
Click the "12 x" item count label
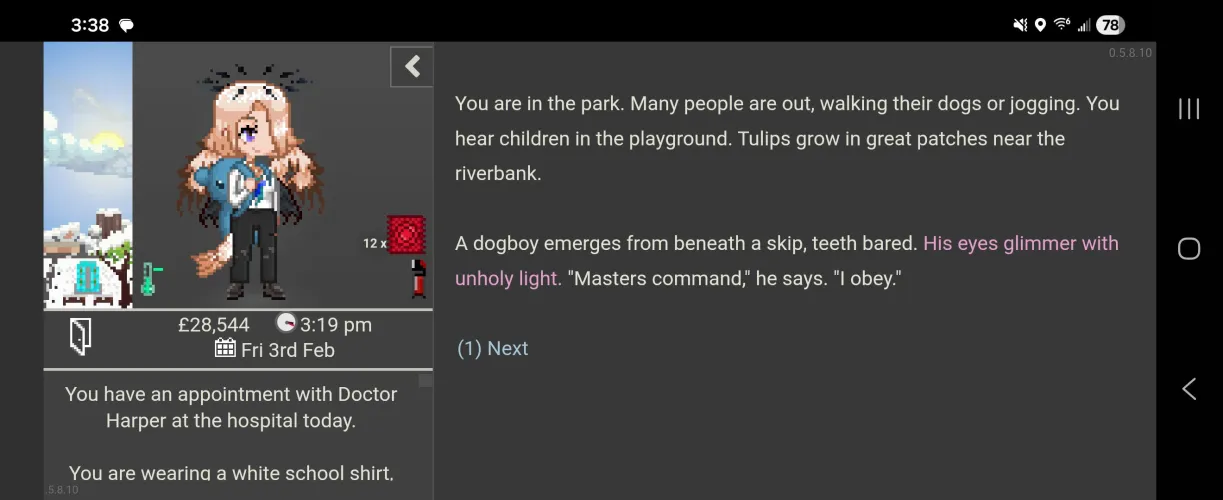pos(375,243)
